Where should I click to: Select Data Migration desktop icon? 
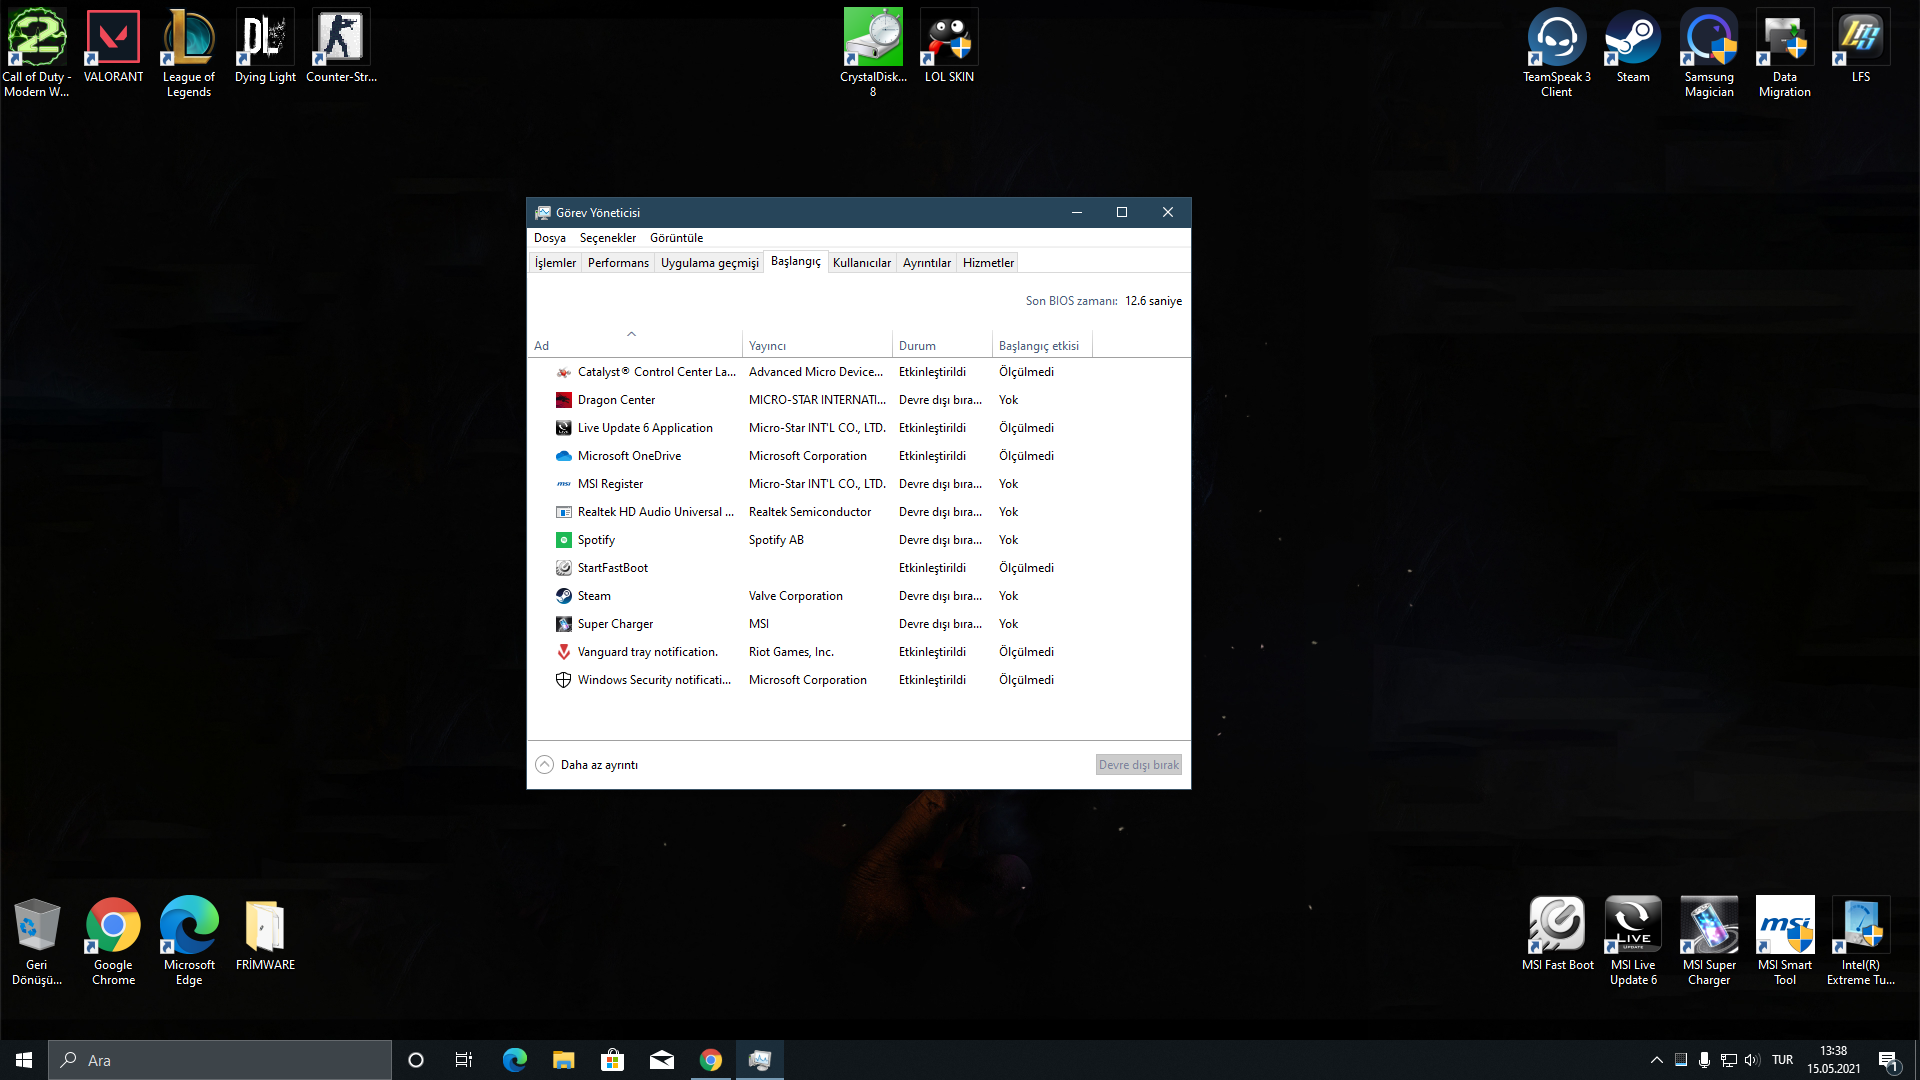(1785, 52)
